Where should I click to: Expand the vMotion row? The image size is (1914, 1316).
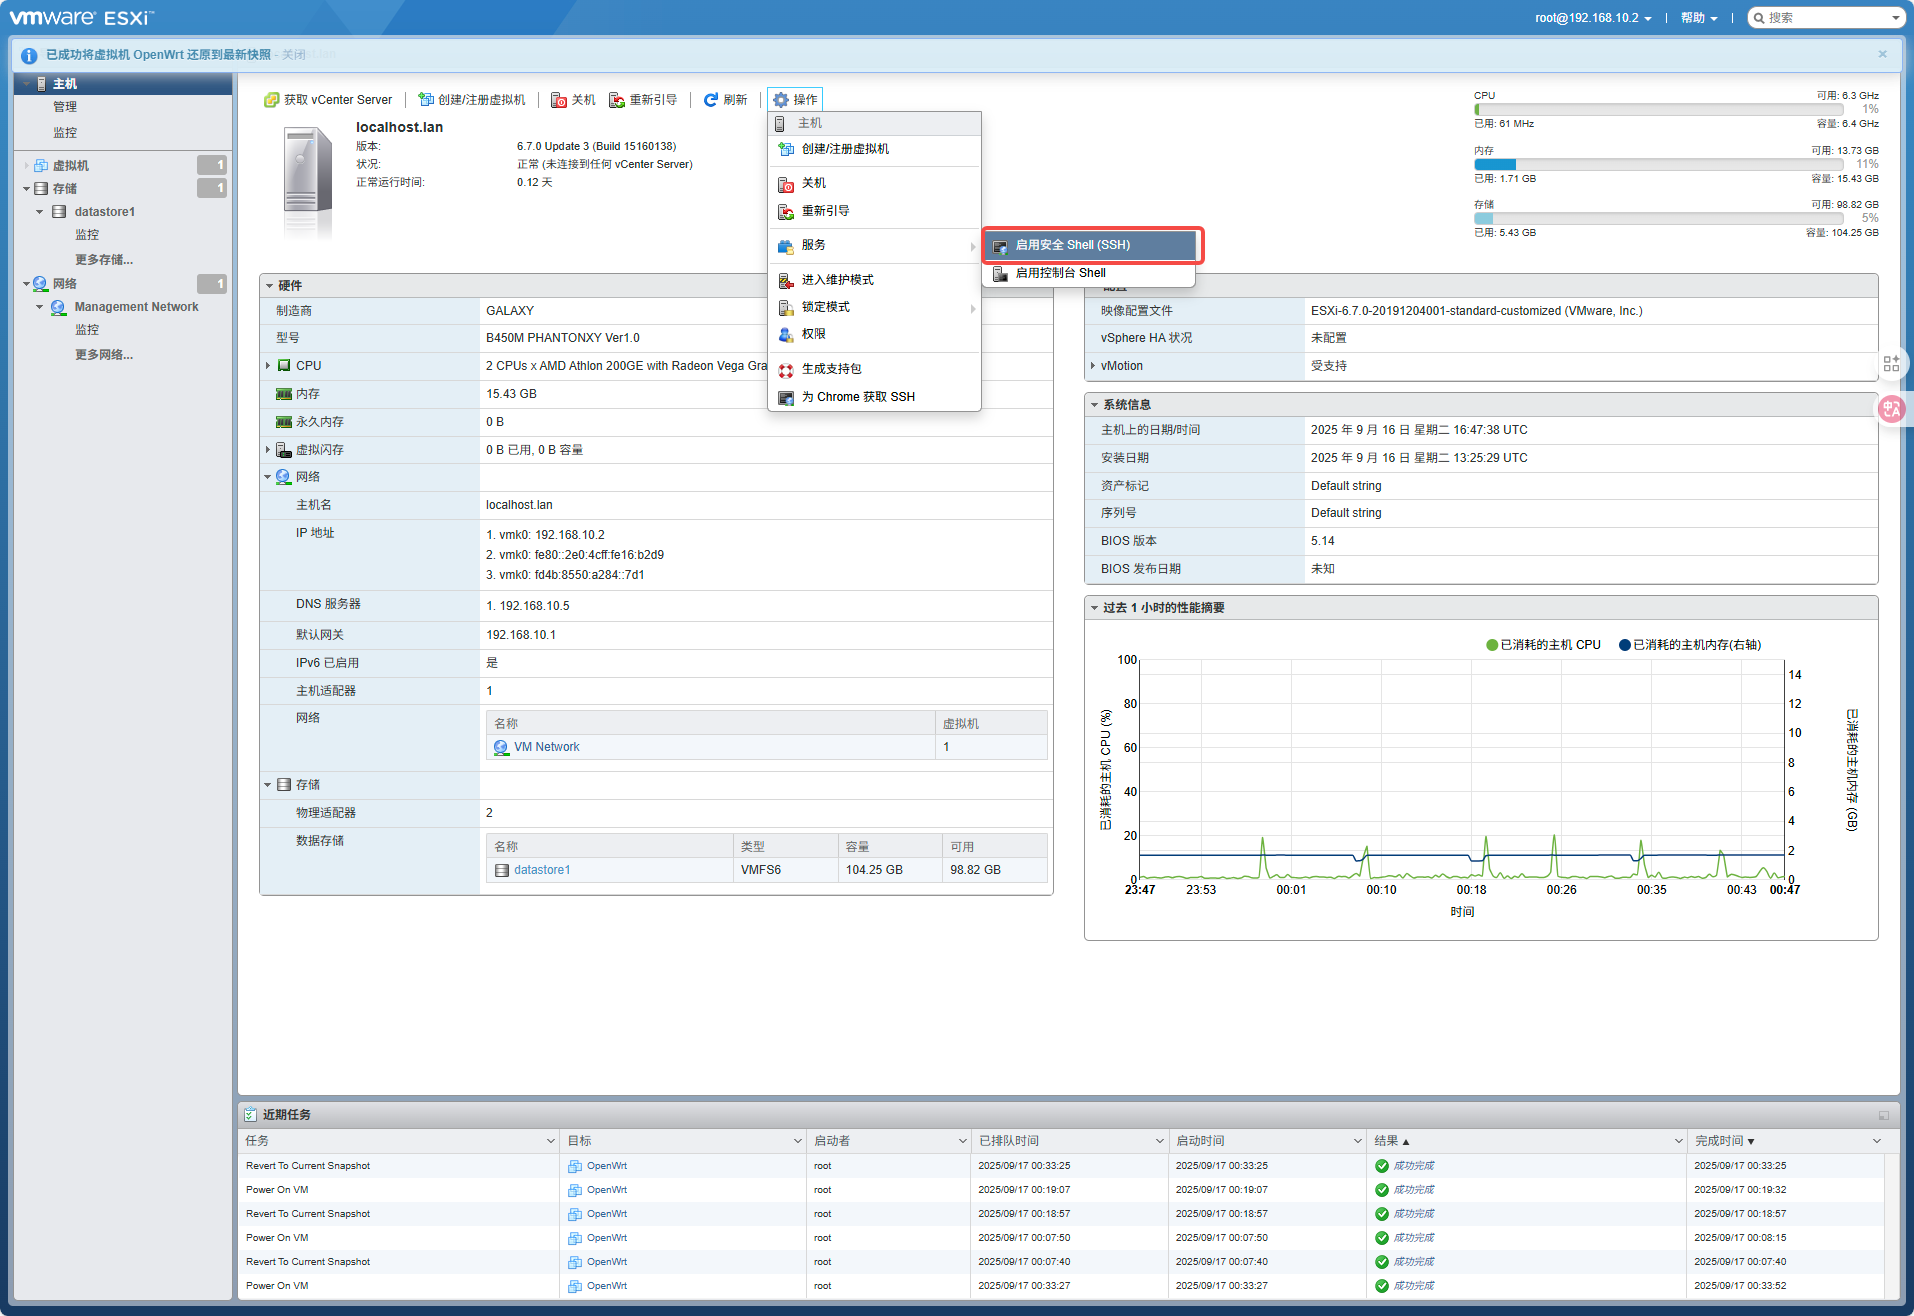tap(1092, 366)
